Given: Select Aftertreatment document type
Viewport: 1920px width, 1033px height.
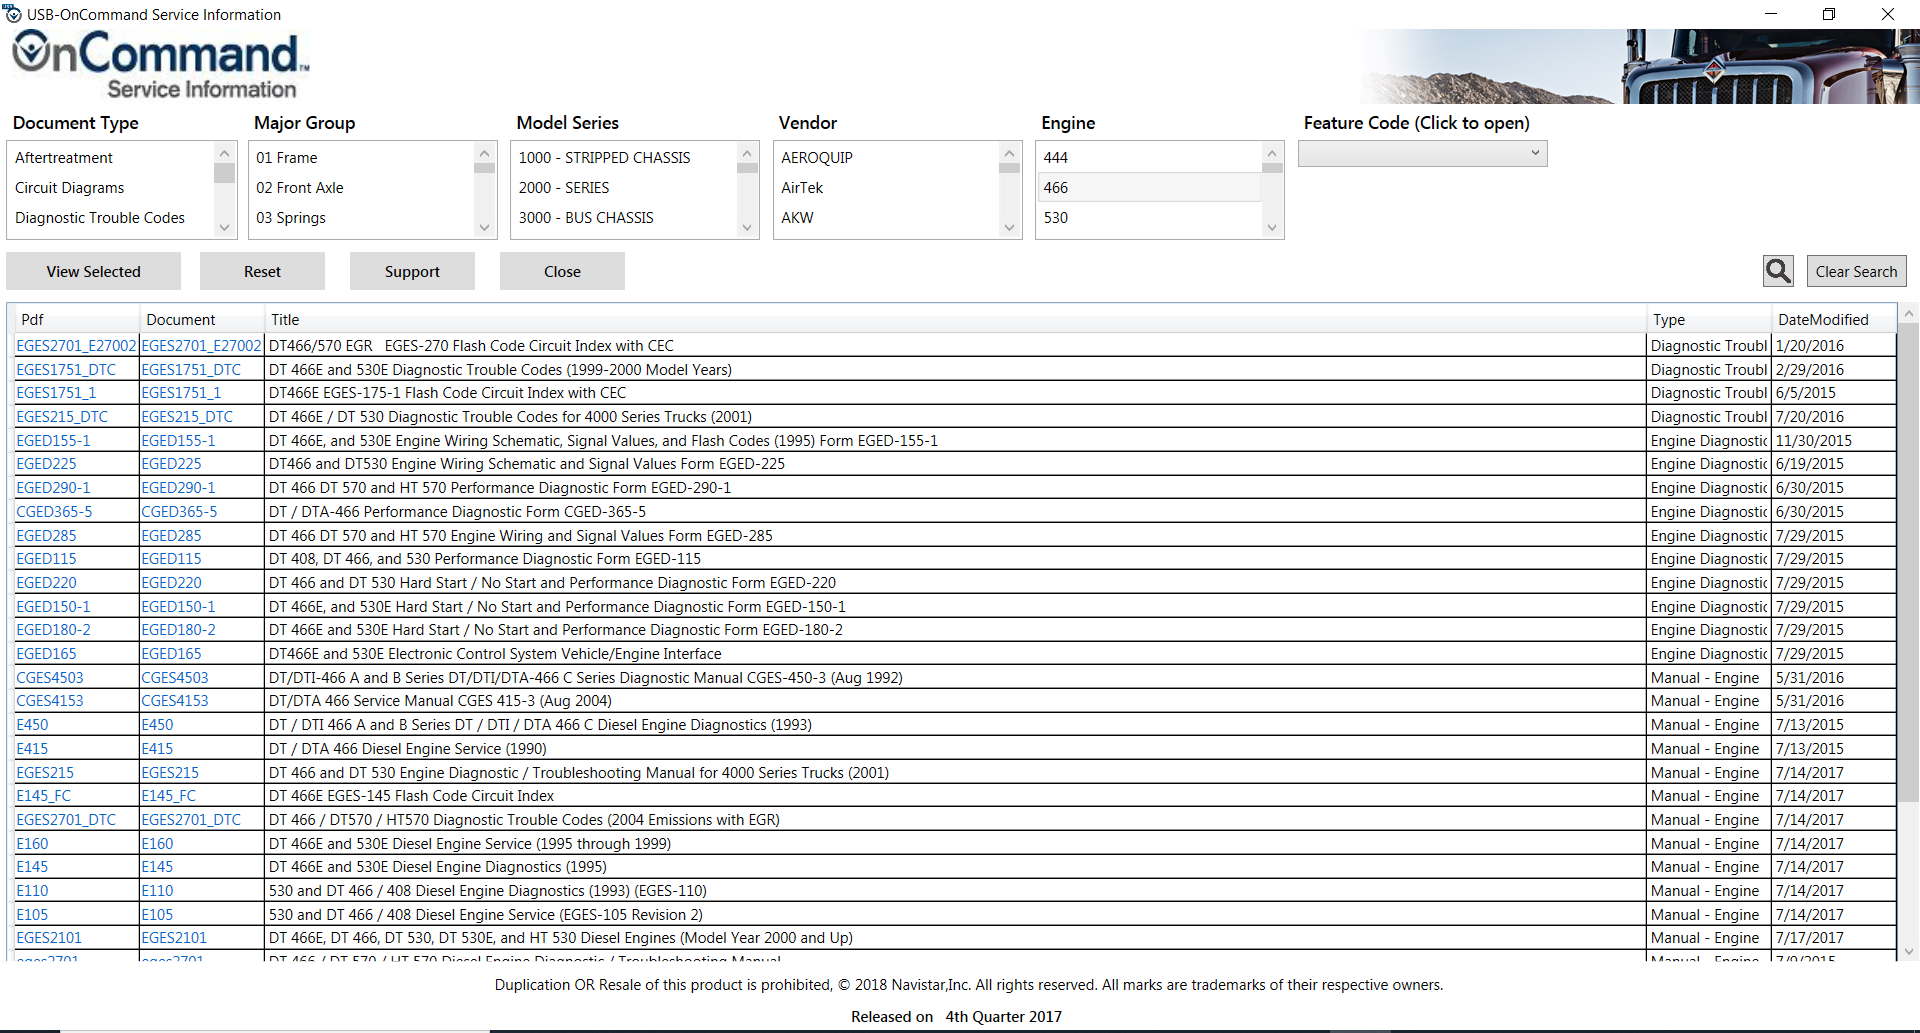Looking at the screenshot, I should tap(111, 157).
